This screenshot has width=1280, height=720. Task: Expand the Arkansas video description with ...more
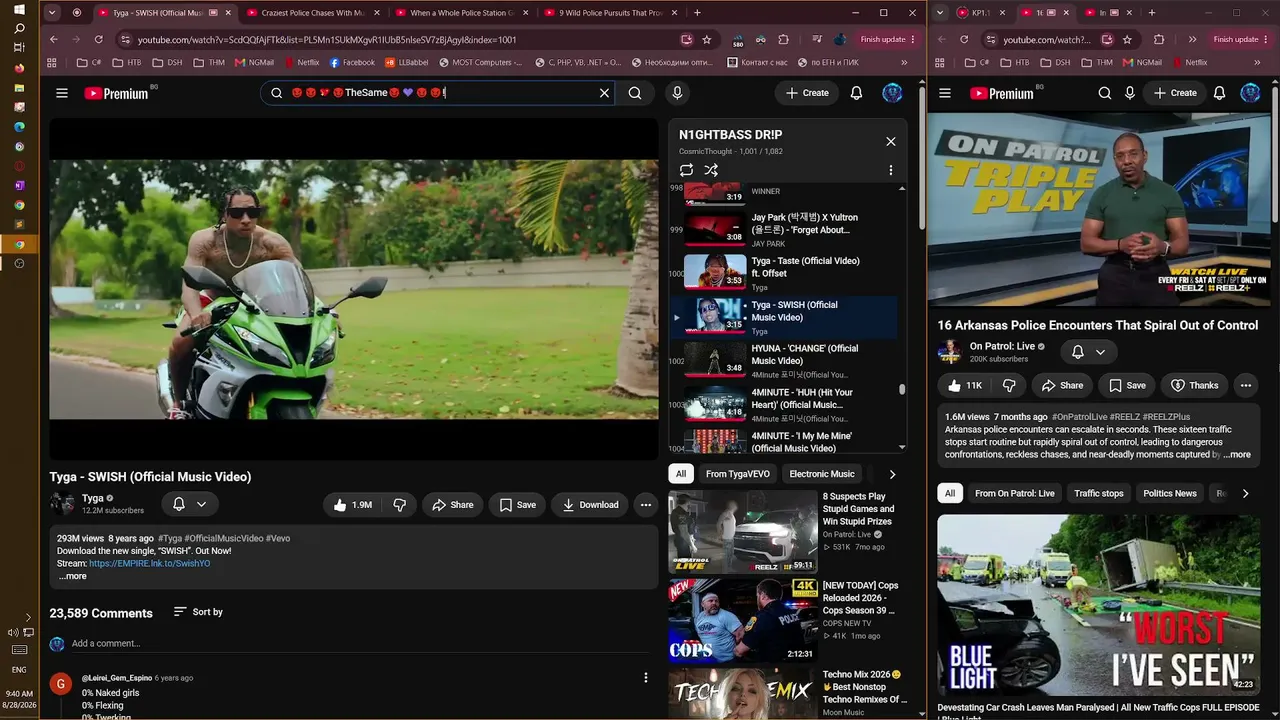pos(1235,455)
